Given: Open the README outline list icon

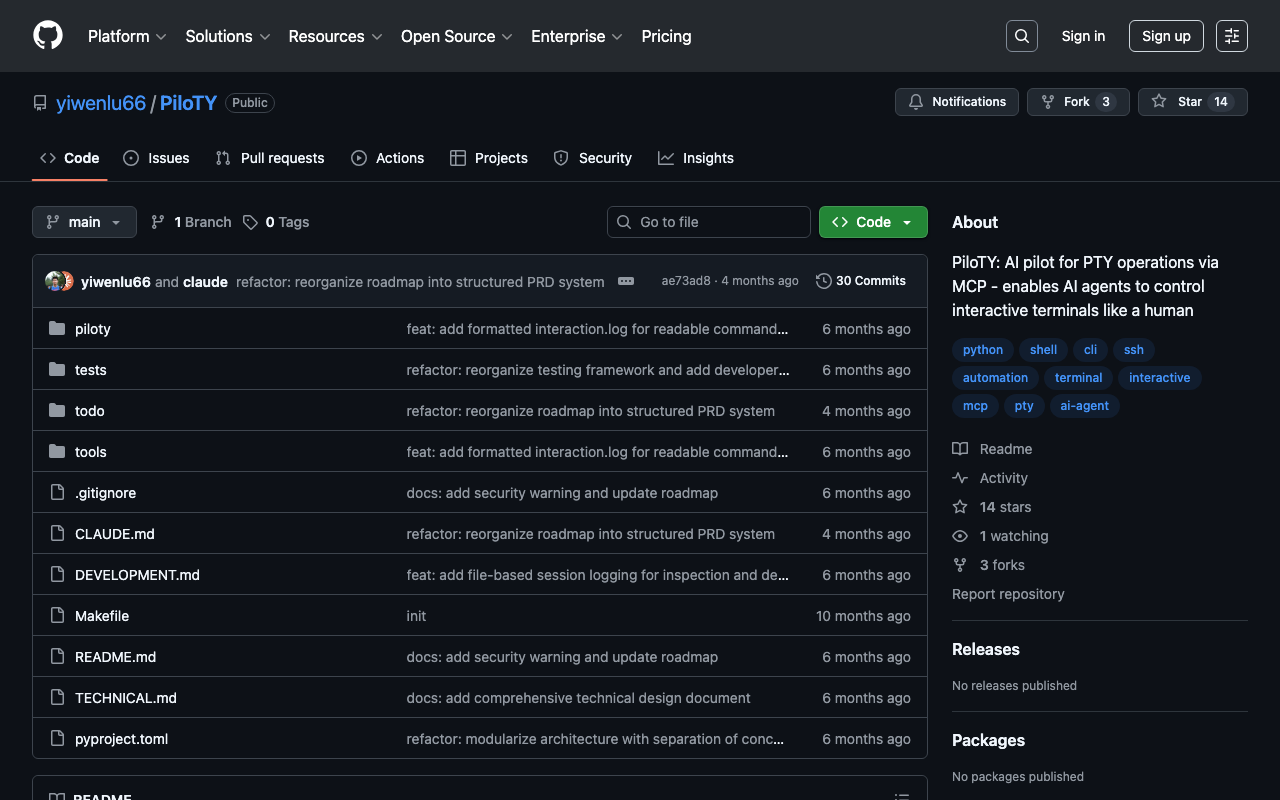Looking at the screenshot, I should click(901, 796).
